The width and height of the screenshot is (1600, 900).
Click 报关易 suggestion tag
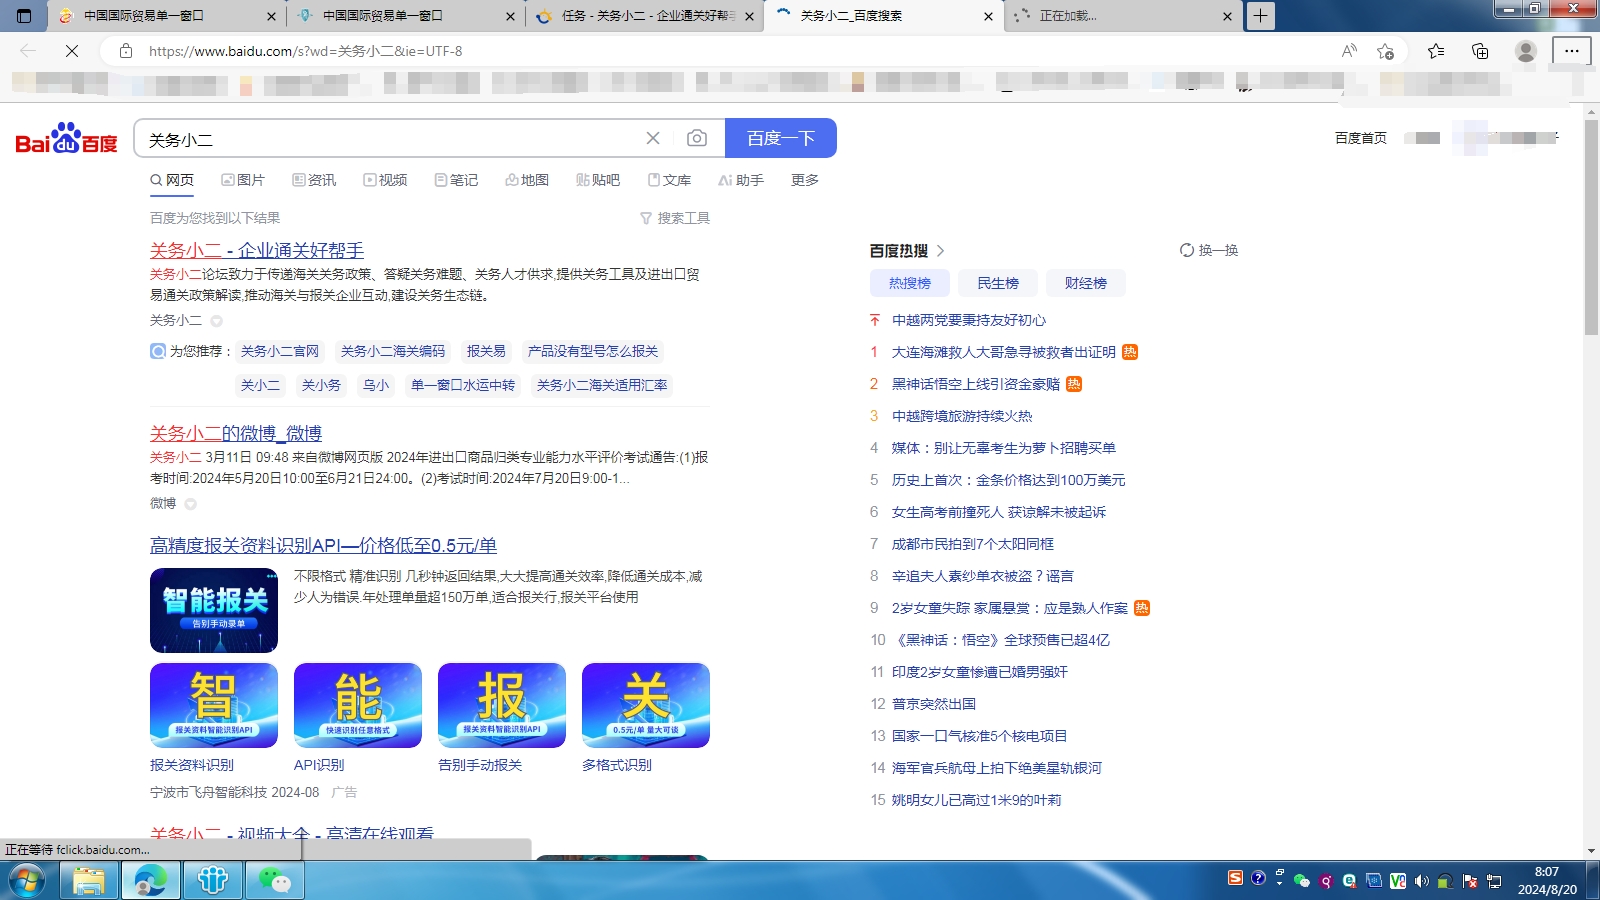point(486,351)
